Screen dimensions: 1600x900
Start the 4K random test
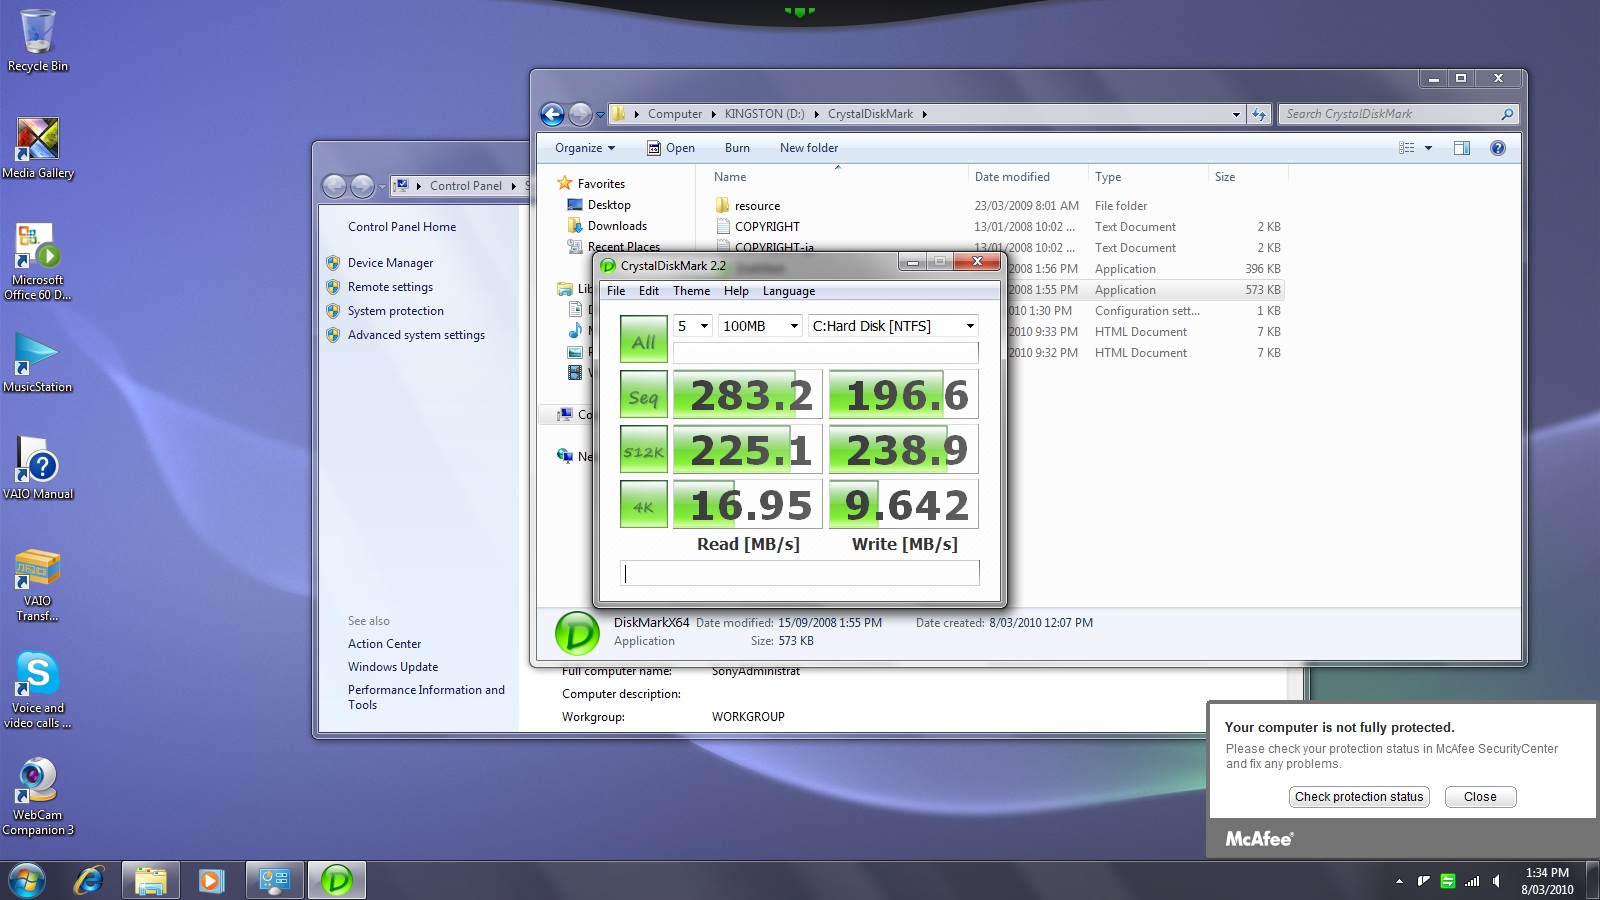pos(643,505)
